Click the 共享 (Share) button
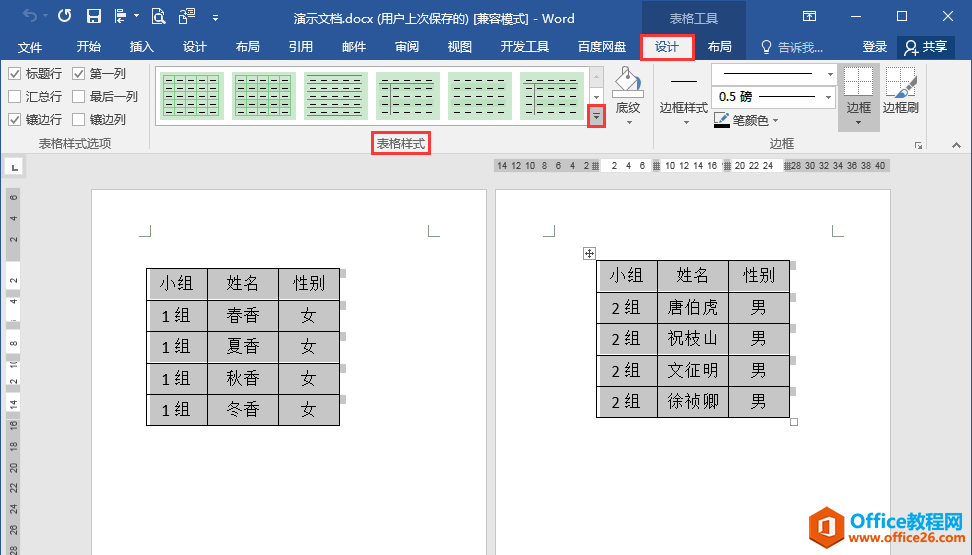The image size is (972, 555). [926, 47]
